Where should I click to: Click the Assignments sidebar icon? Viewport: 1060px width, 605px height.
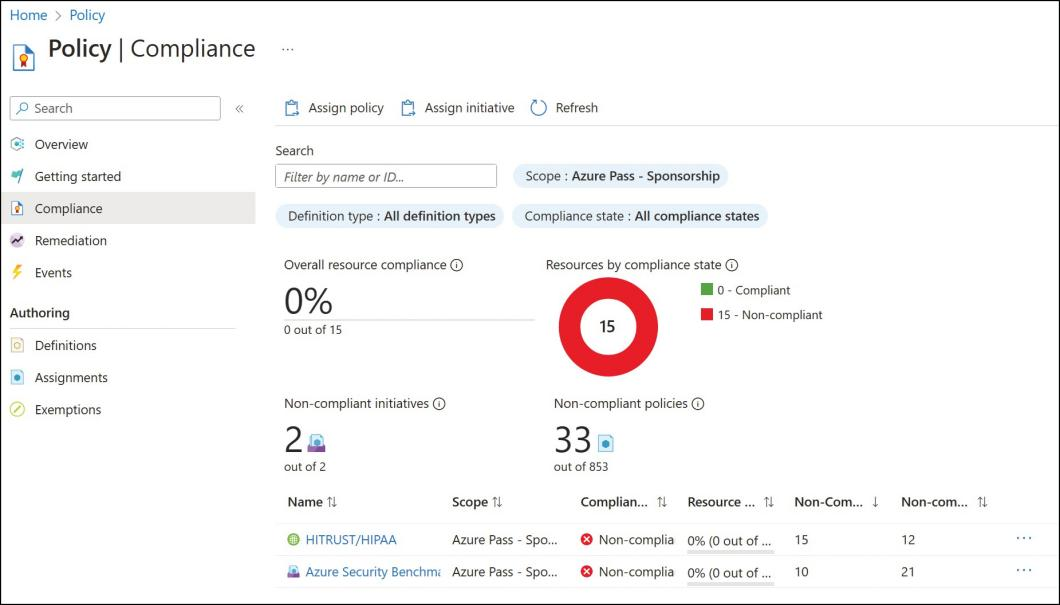tap(18, 377)
